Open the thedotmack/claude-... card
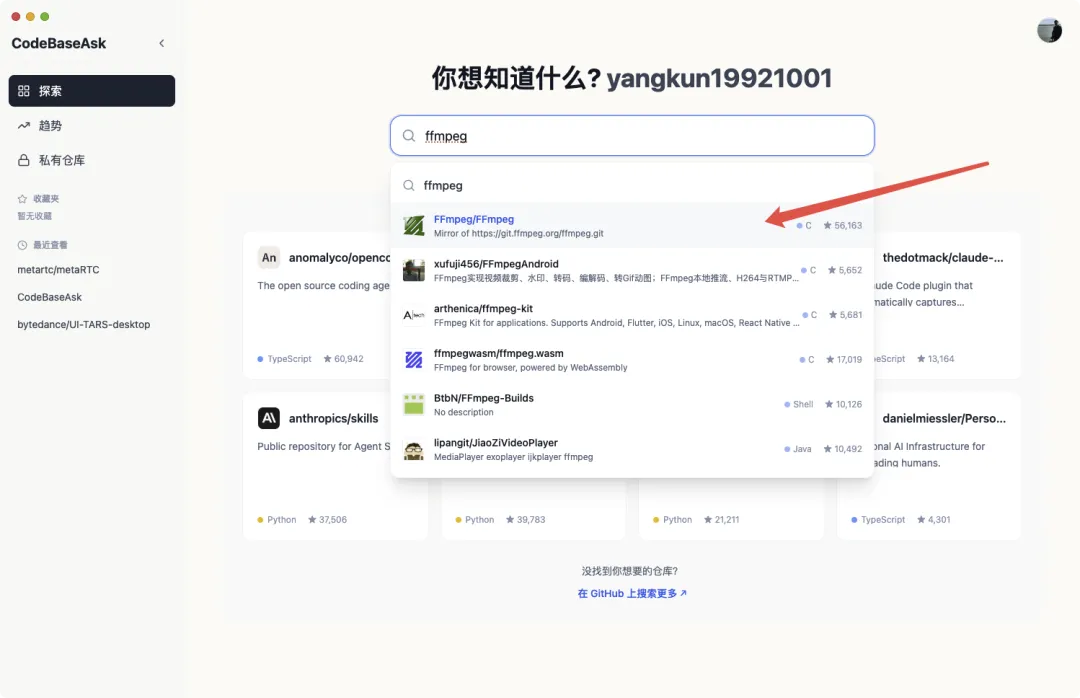 coord(948,305)
